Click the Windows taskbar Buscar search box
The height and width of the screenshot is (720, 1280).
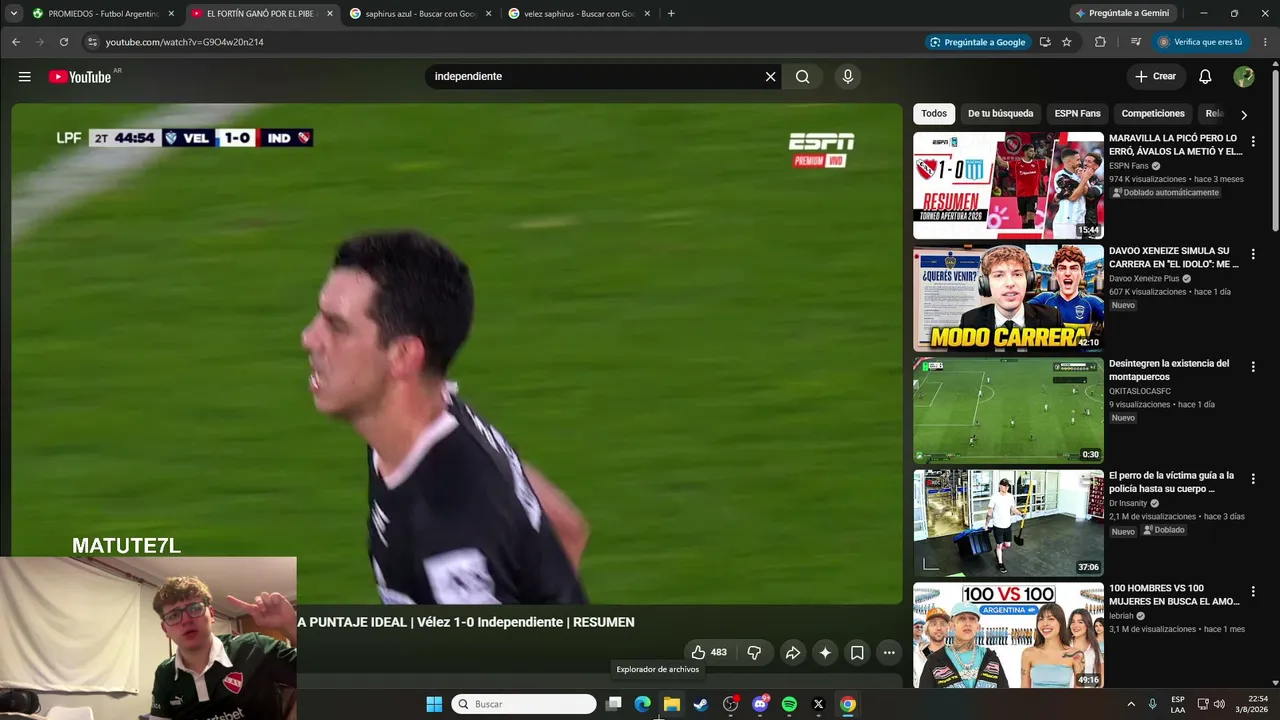click(524, 704)
